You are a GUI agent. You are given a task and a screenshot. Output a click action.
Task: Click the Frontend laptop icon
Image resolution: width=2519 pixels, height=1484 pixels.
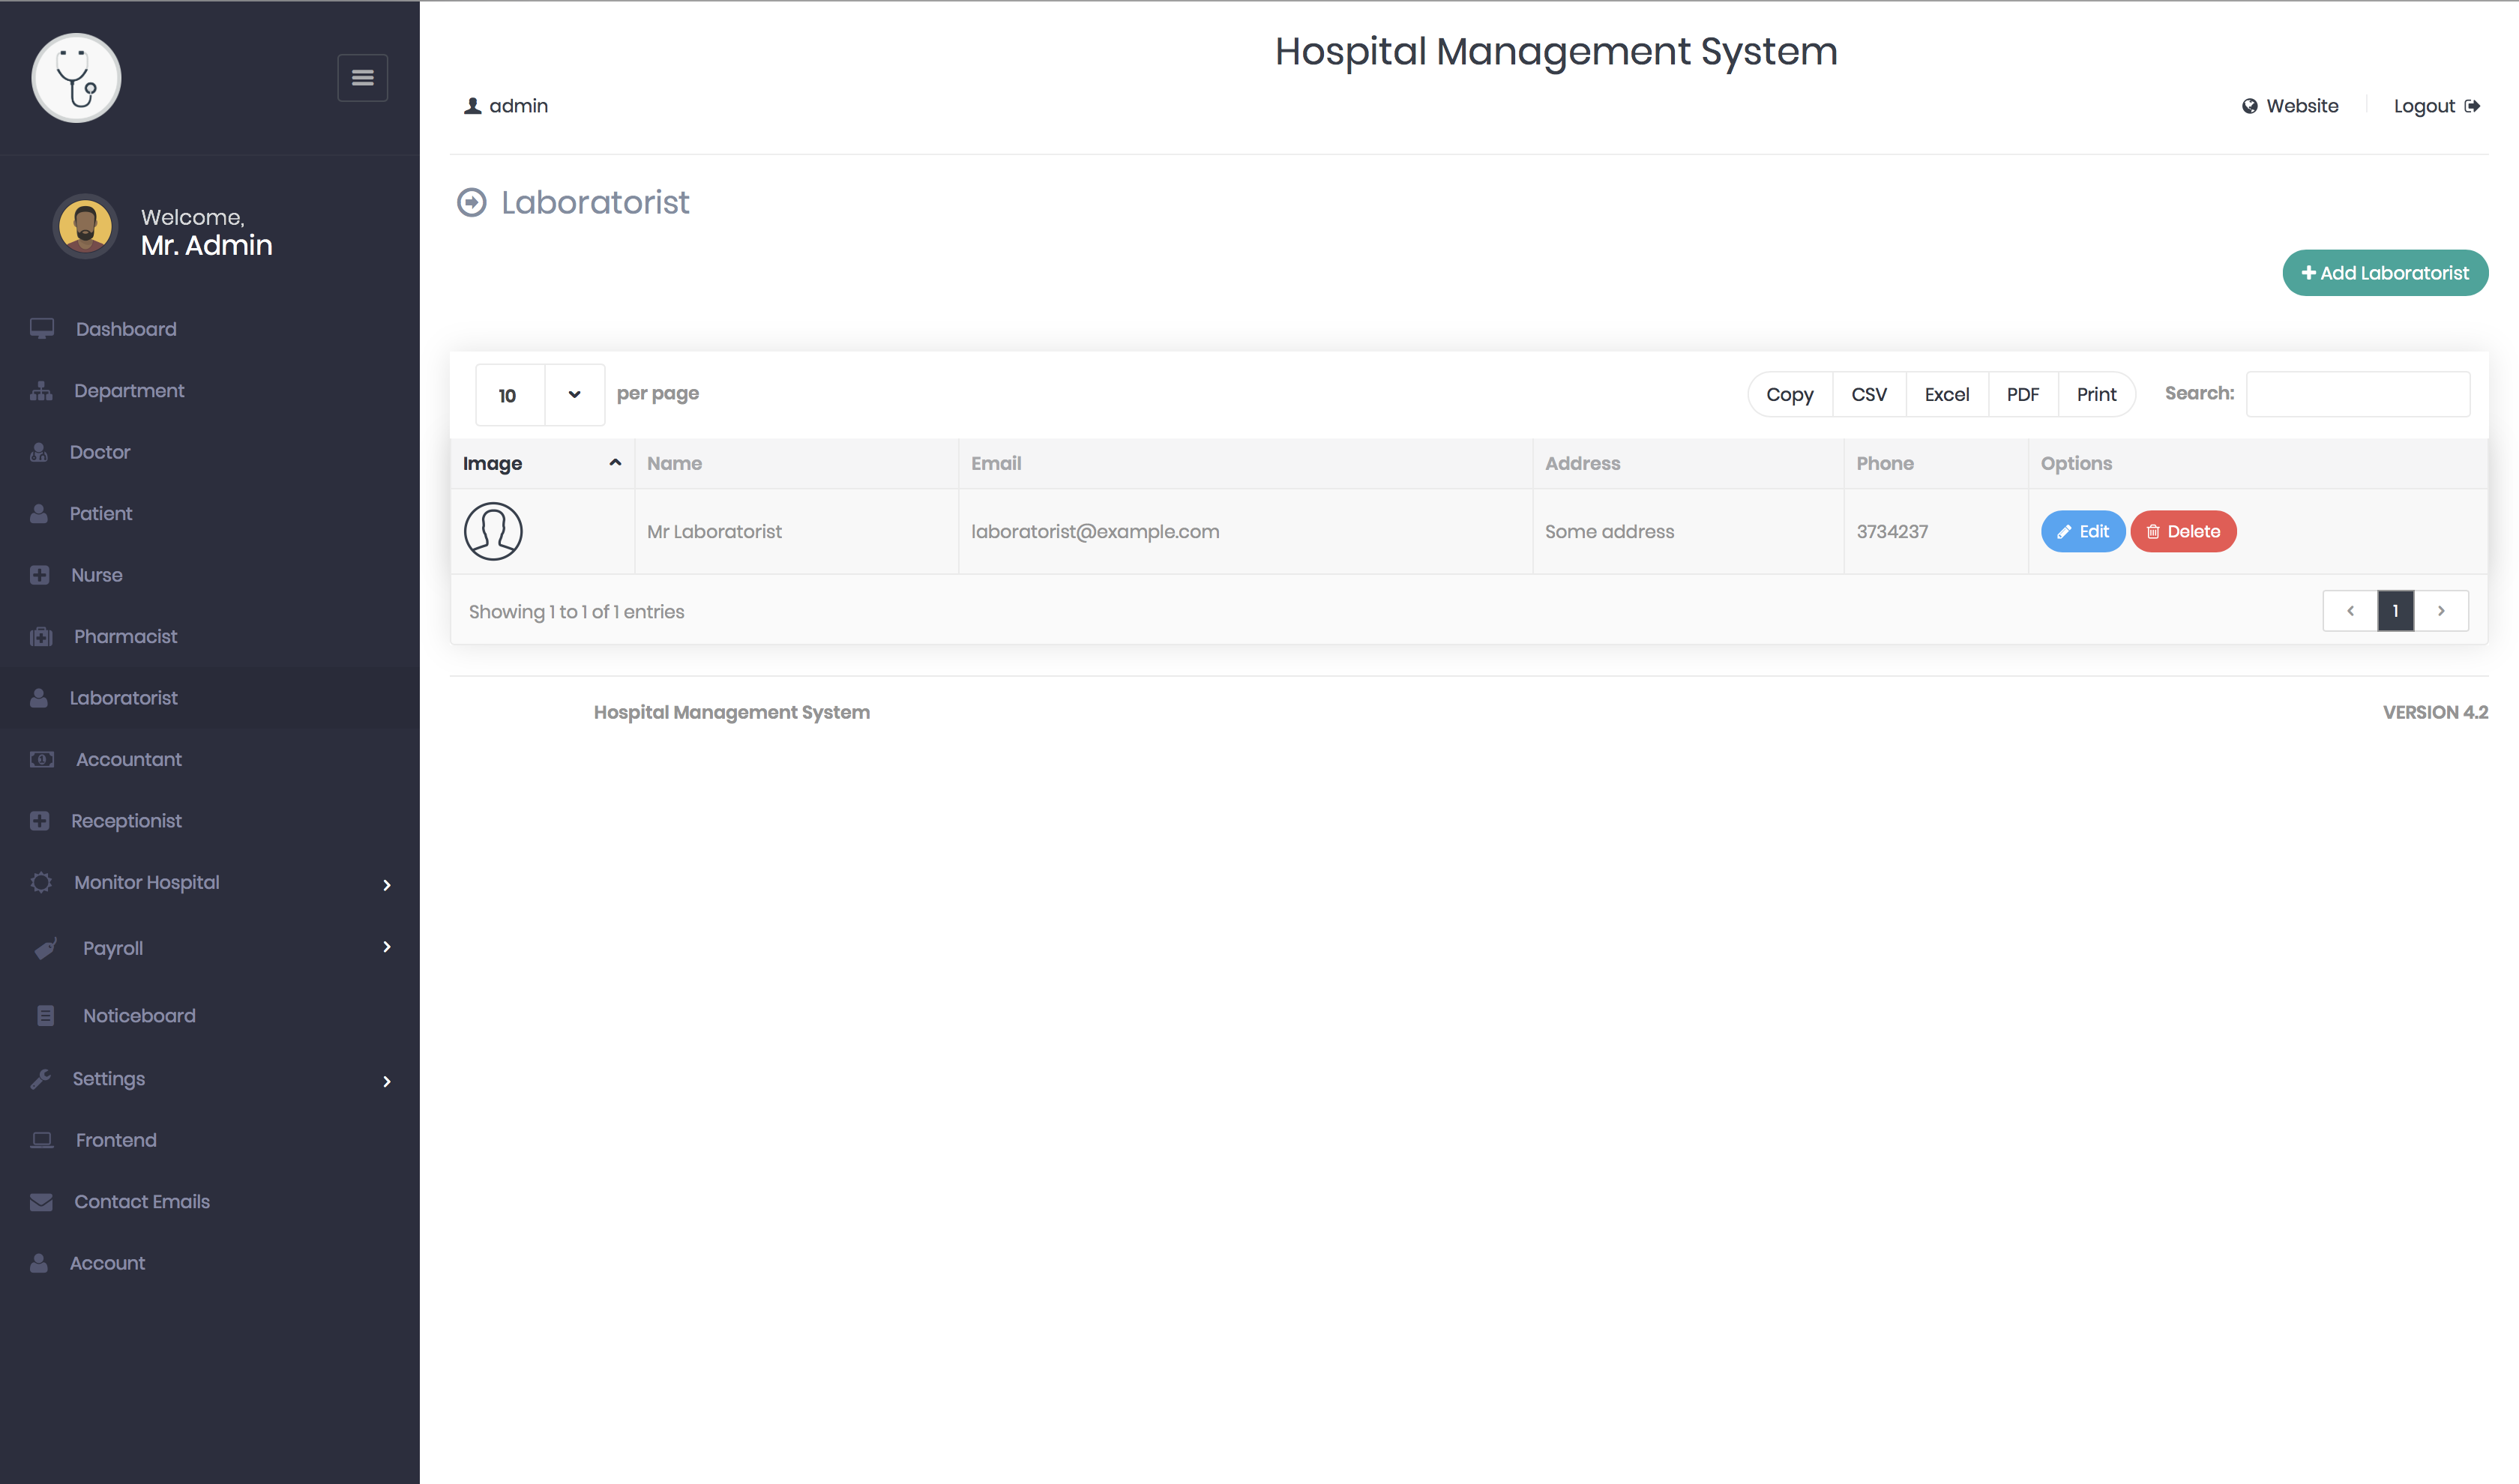pyautogui.click(x=42, y=1140)
